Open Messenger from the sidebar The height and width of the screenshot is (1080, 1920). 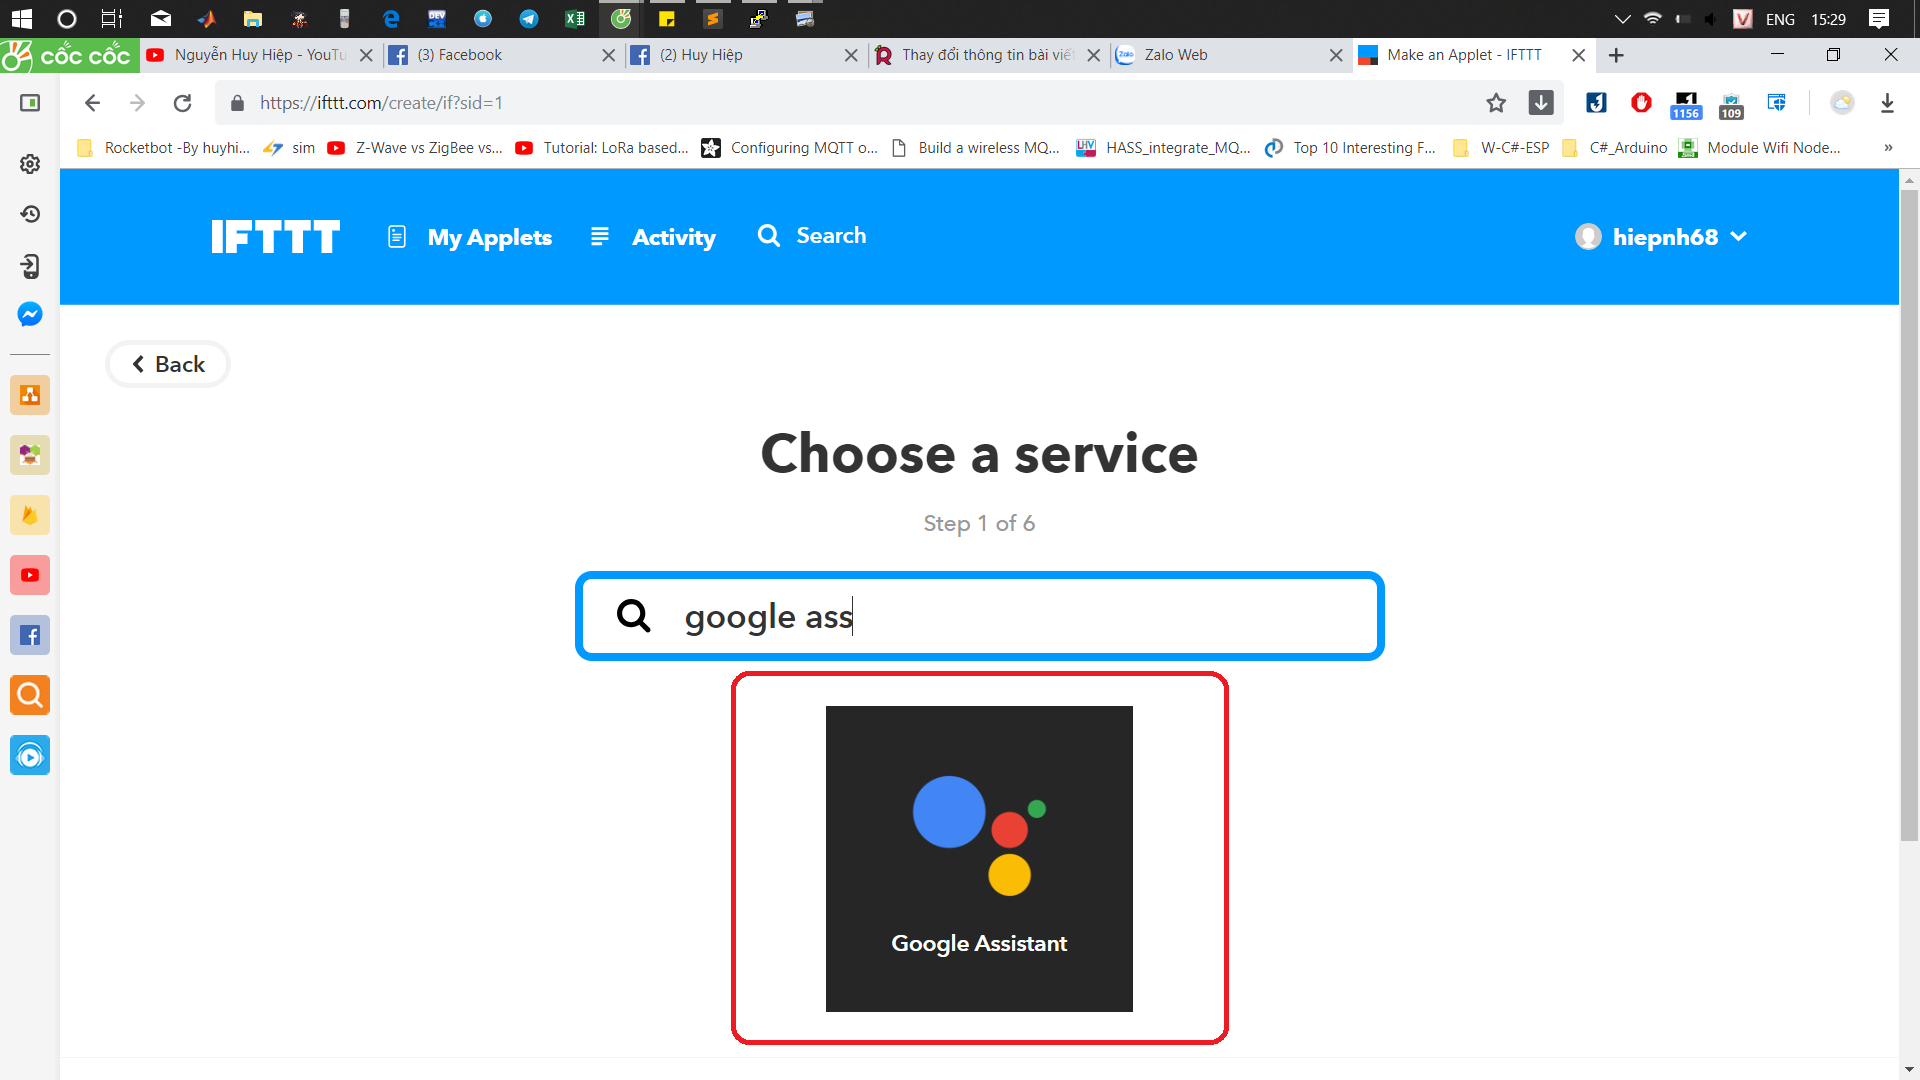coord(30,314)
